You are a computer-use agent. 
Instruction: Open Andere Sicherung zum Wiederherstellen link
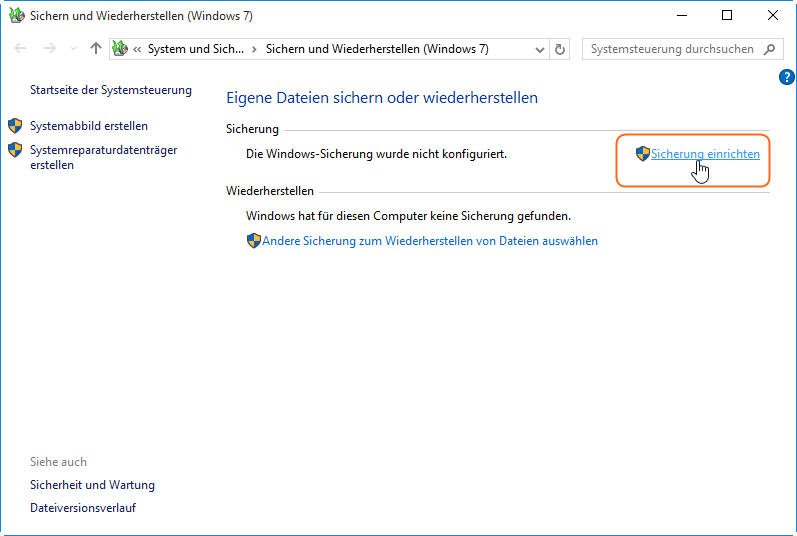click(x=430, y=241)
